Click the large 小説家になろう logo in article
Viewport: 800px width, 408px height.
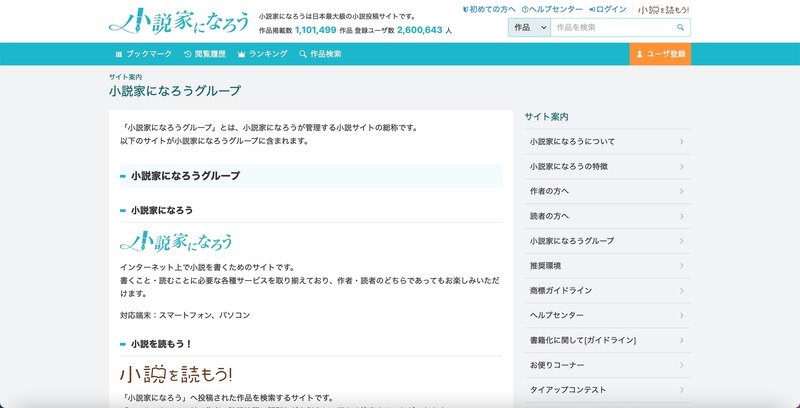177,241
